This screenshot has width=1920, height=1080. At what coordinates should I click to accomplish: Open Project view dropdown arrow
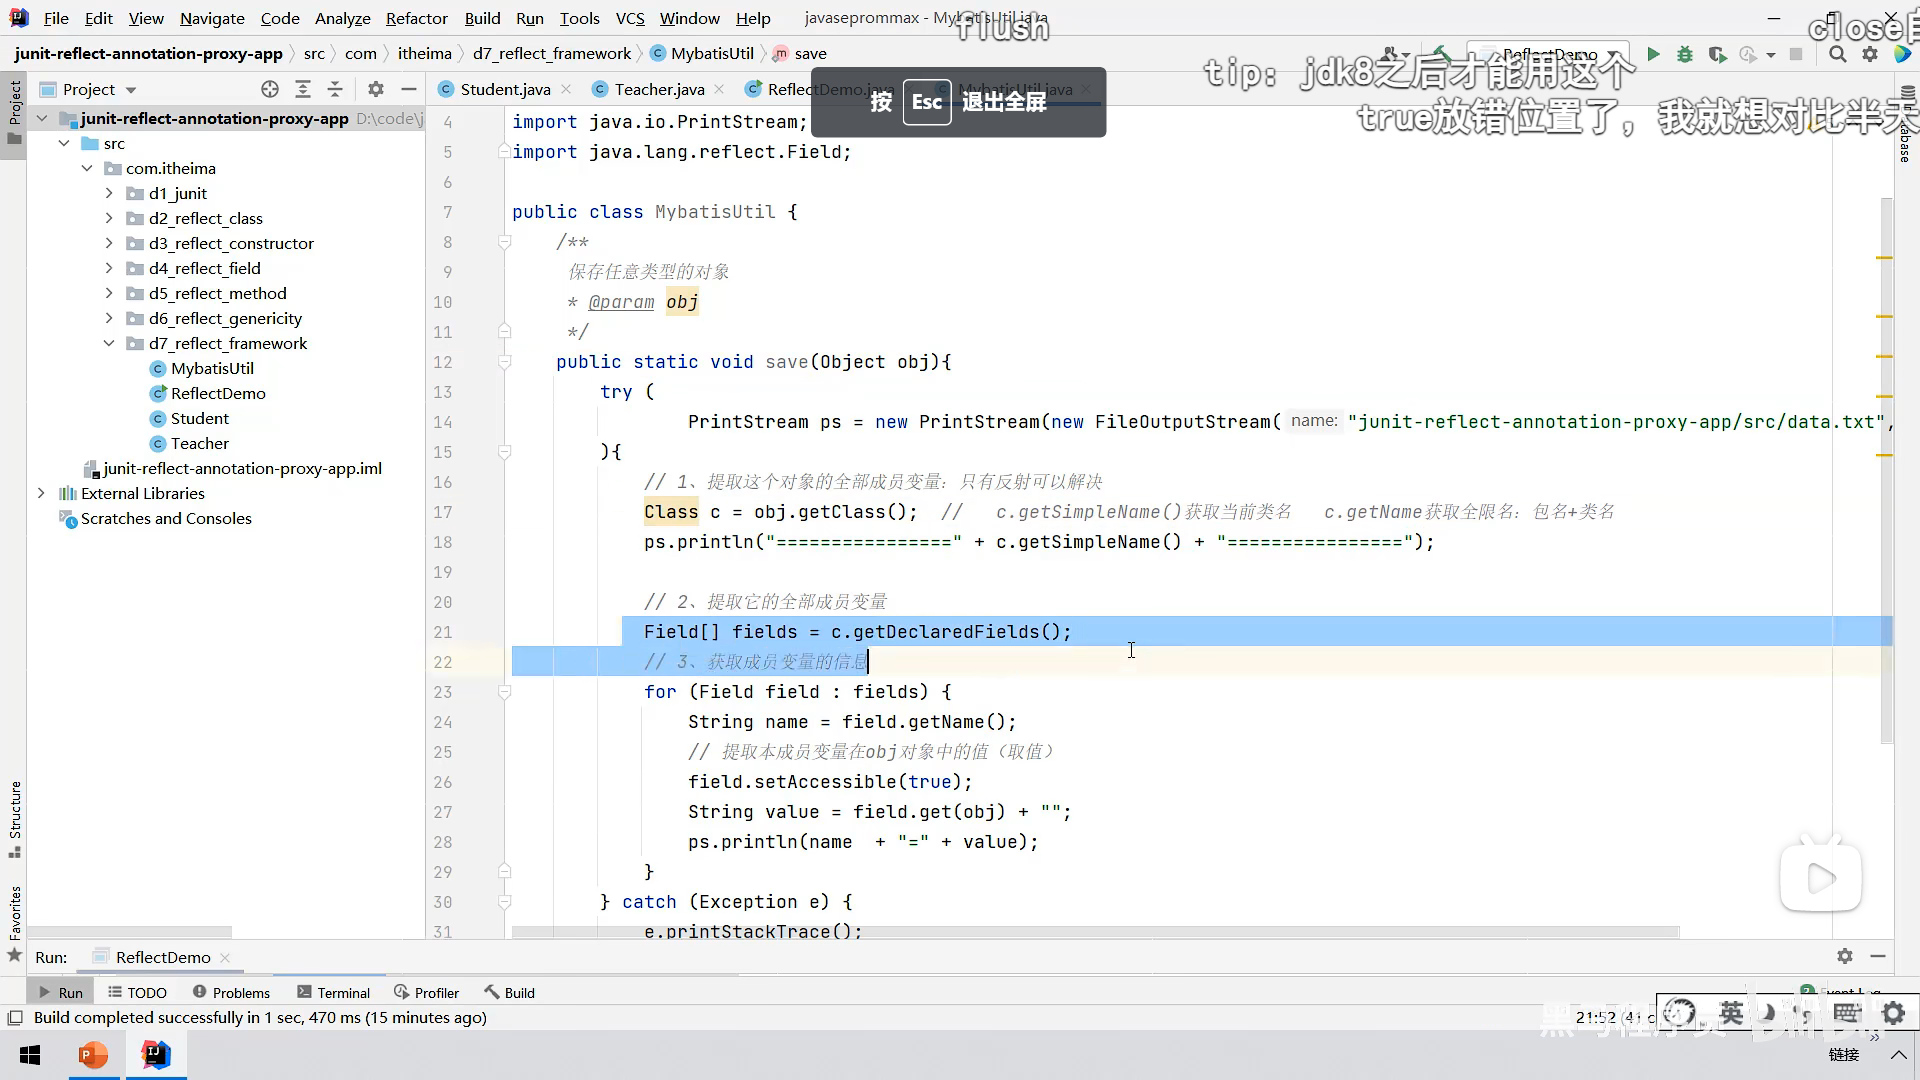[x=131, y=90]
